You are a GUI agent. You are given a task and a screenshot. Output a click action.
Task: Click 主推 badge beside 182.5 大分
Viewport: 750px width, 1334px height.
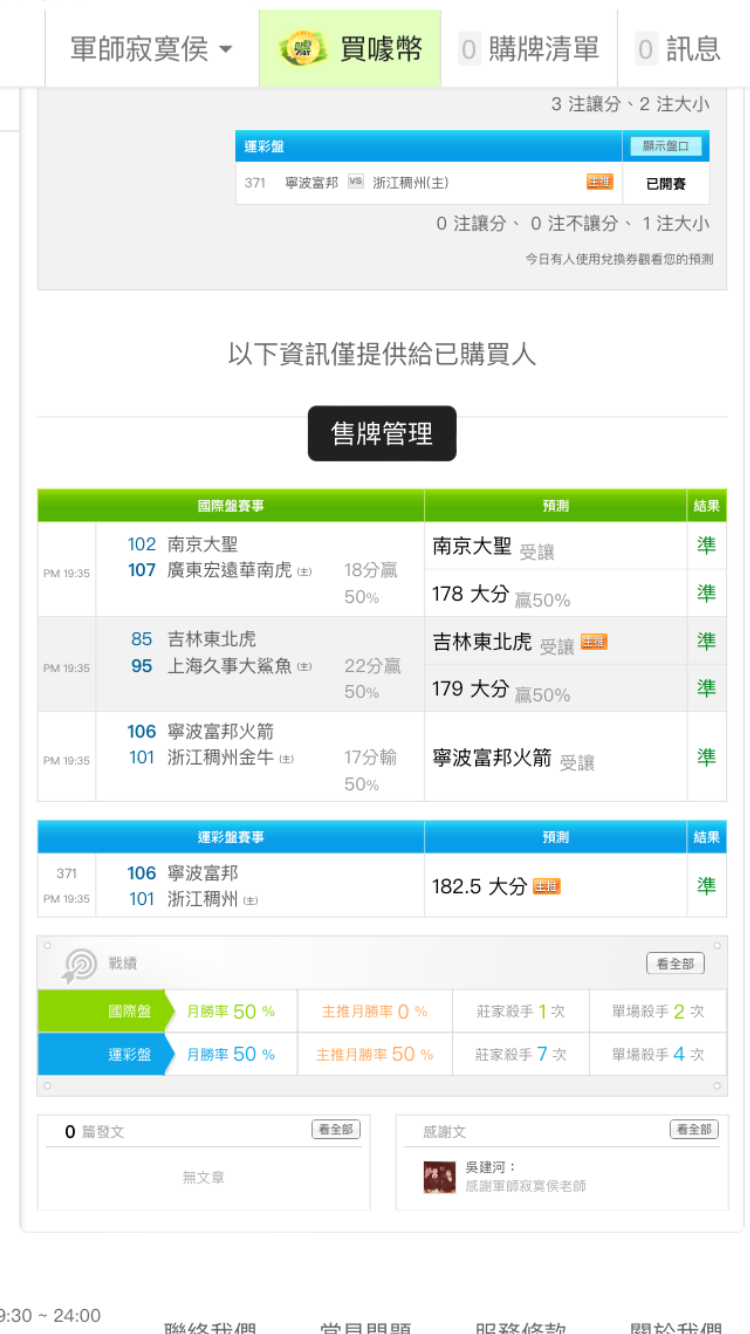[x=546, y=886]
